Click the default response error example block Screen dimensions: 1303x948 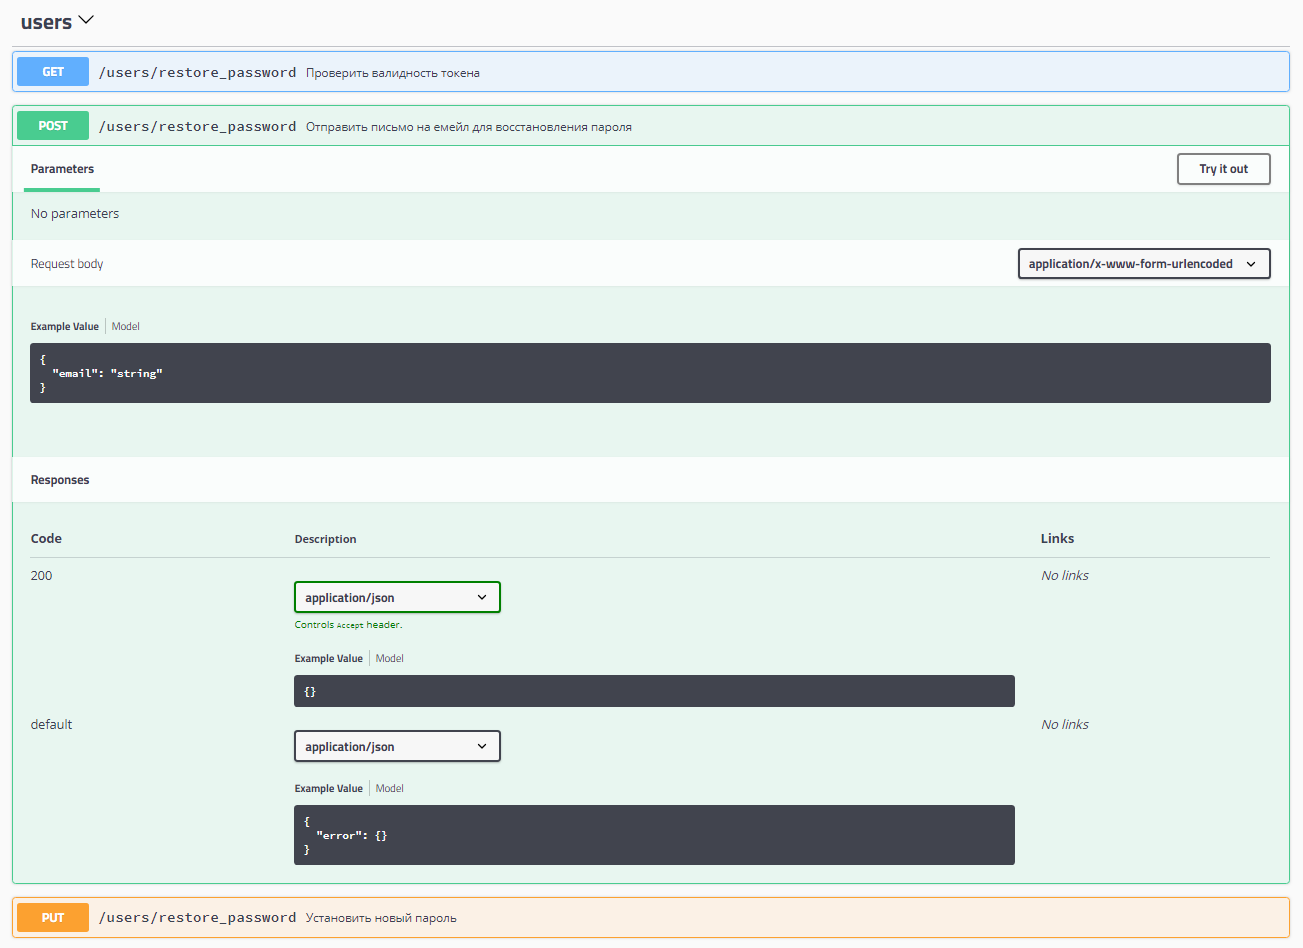click(654, 835)
